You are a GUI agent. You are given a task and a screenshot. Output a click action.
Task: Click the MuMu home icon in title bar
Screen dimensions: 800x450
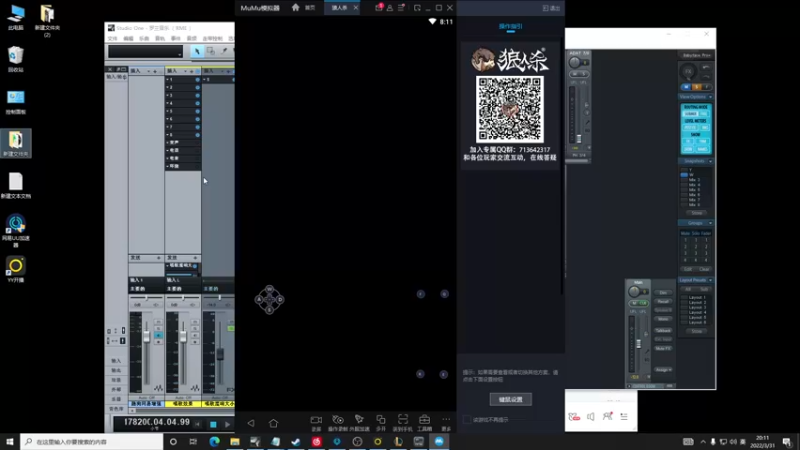(x=295, y=8)
